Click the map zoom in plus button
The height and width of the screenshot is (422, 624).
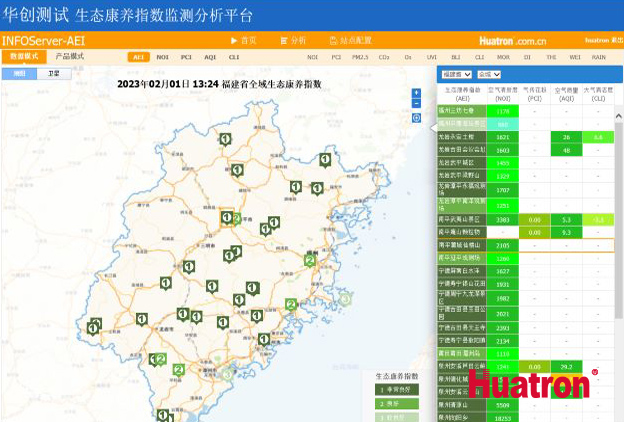click(x=416, y=93)
